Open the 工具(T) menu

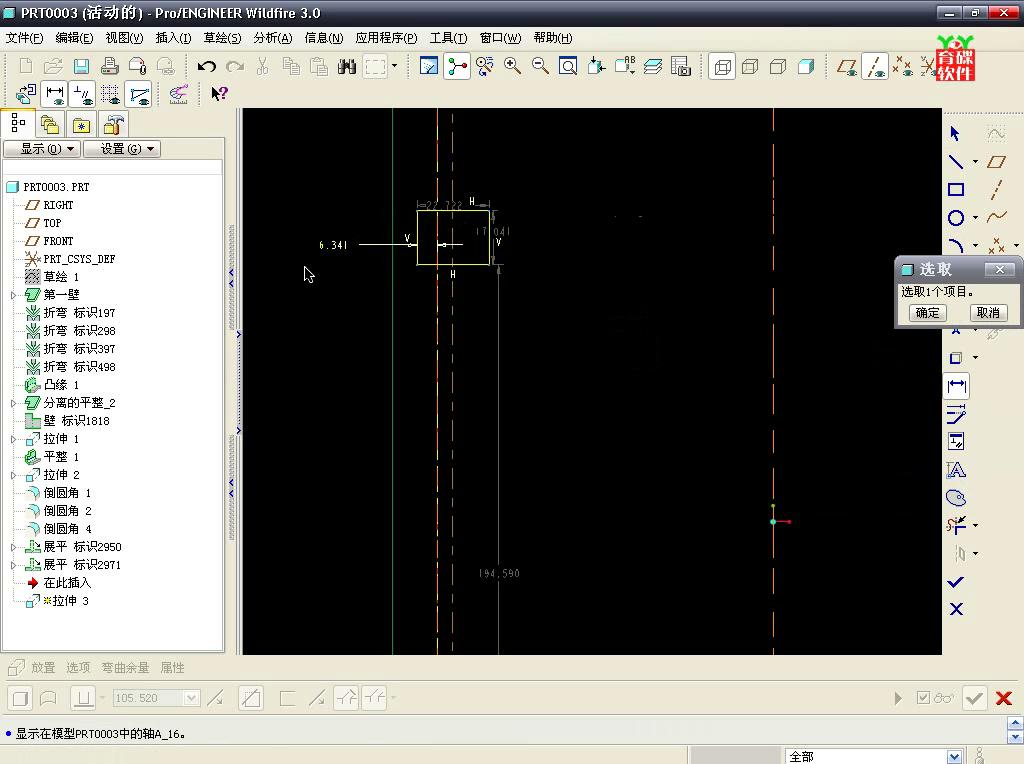point(448,38)
